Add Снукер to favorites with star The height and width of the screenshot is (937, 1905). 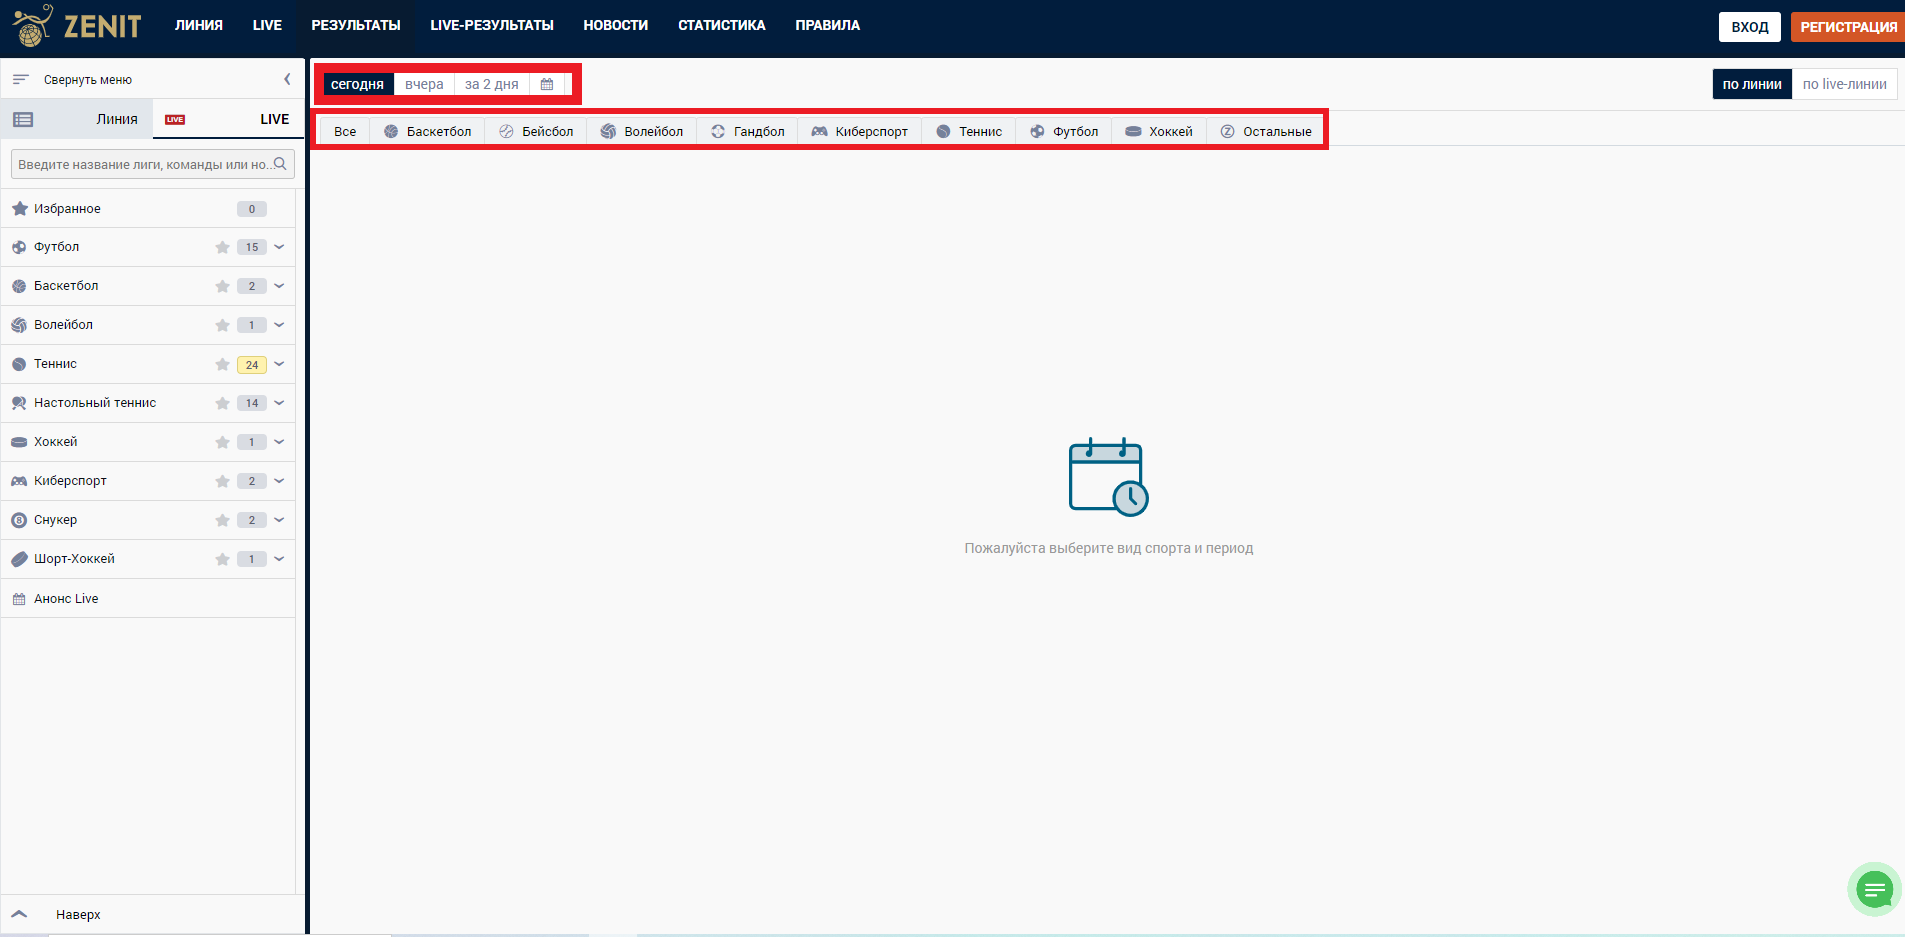pyautogui.click(x=222, y=520)
